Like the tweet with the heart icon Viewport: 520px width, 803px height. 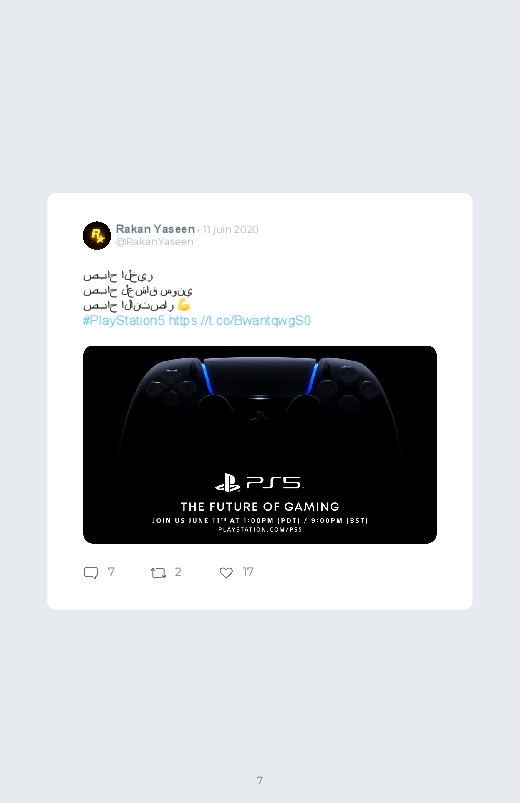(x=226, y=573)
